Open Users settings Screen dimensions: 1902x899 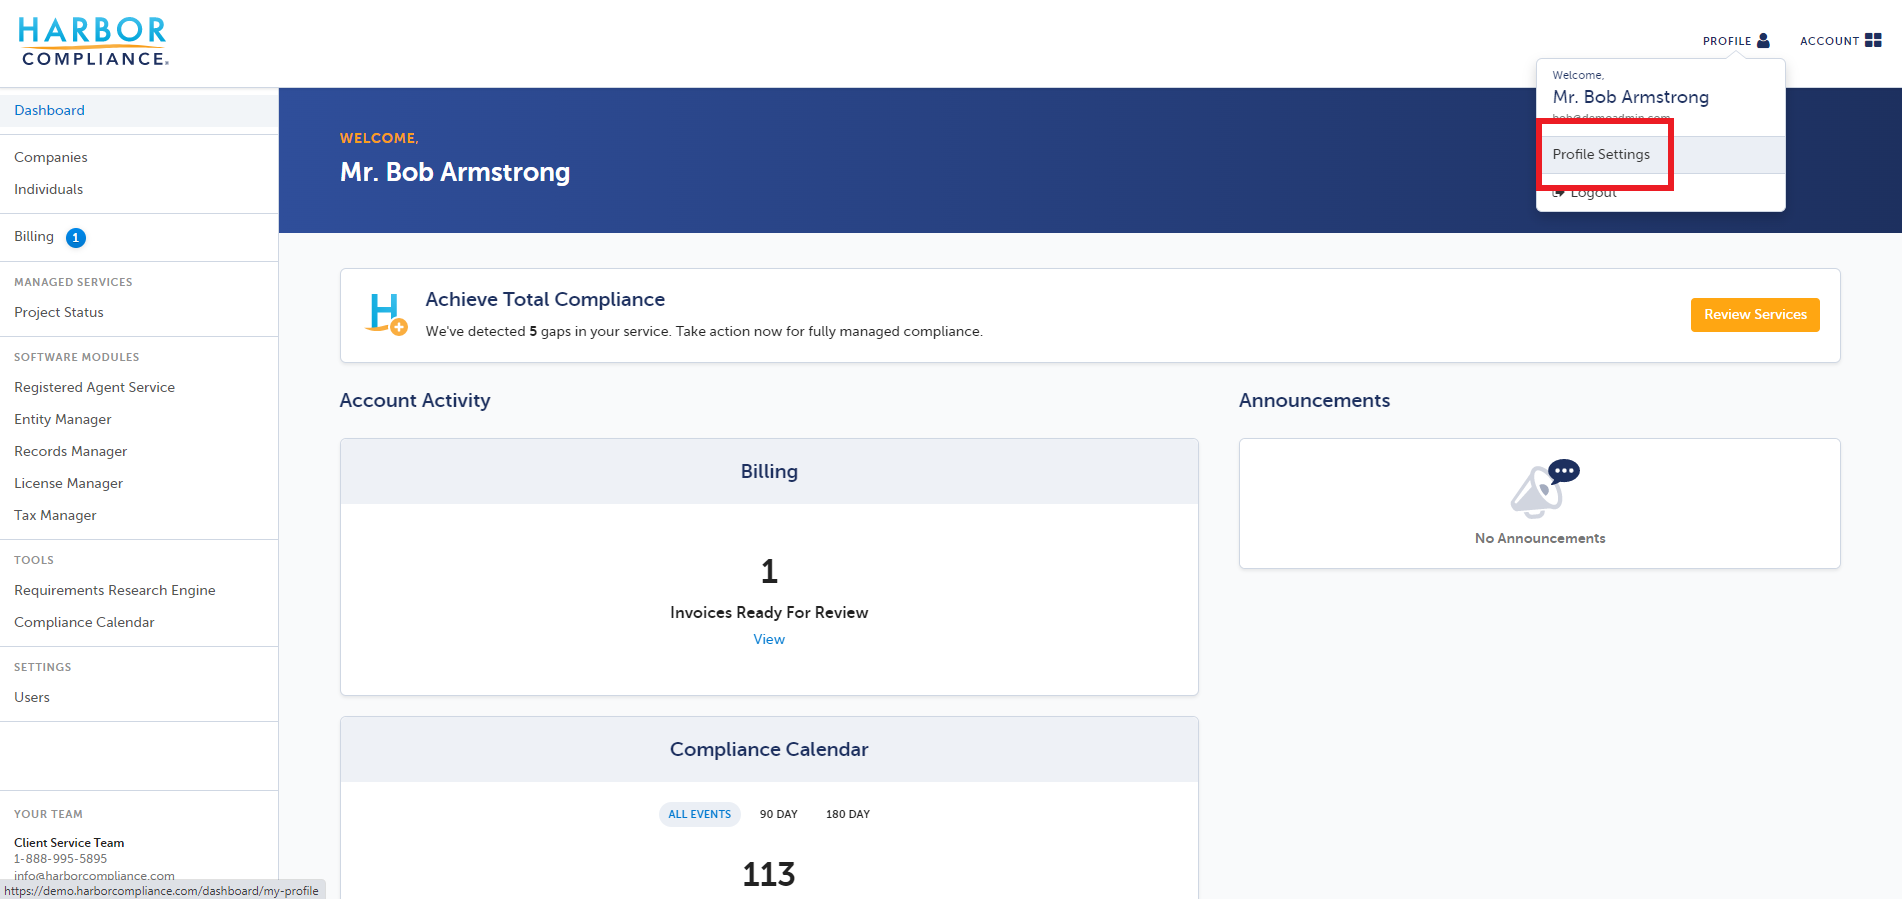point(32,697)
